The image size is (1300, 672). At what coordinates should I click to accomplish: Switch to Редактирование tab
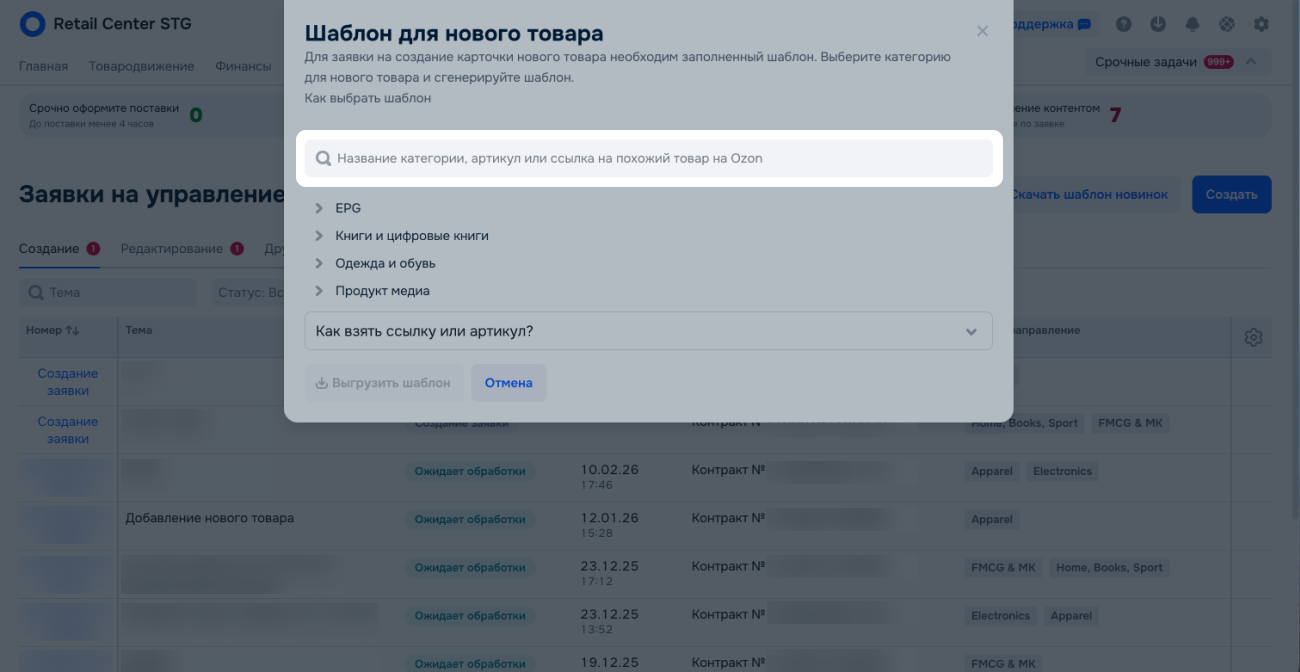173,249
